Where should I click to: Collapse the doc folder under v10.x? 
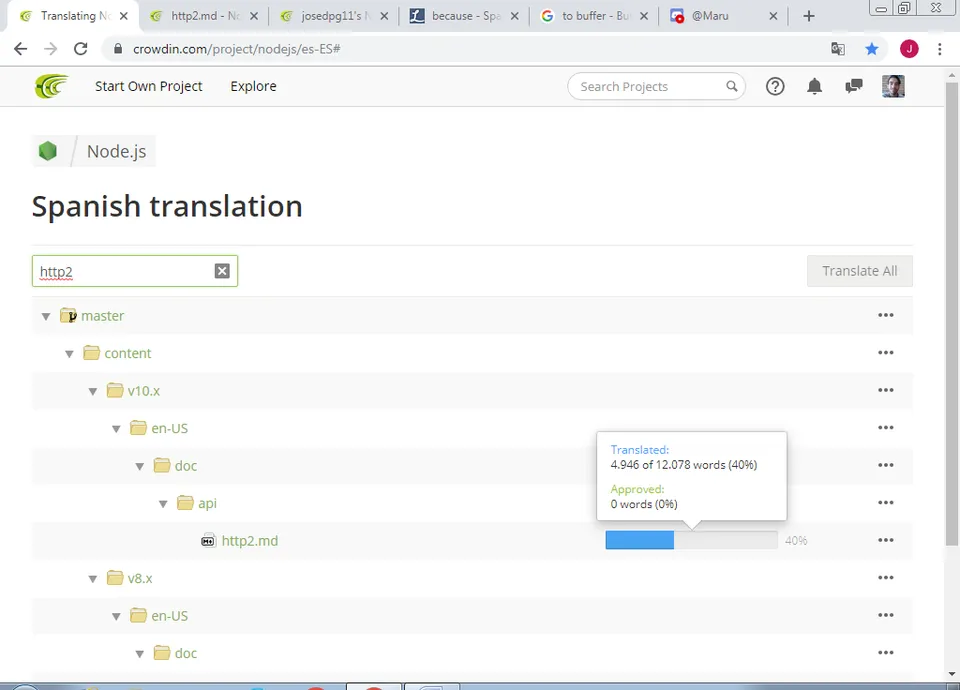coord(140,467)
